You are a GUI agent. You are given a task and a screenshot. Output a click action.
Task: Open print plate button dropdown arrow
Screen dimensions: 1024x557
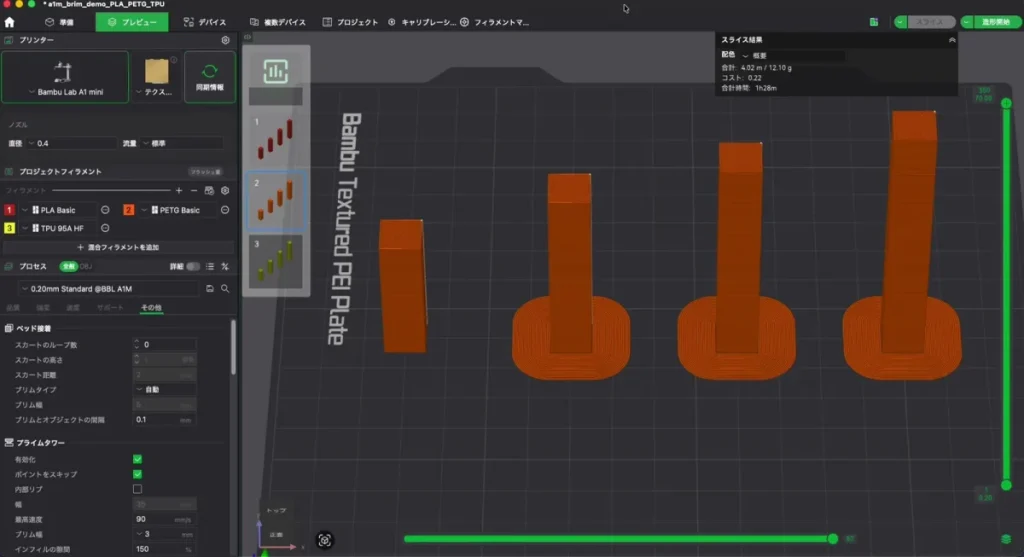tap(967, 22)
